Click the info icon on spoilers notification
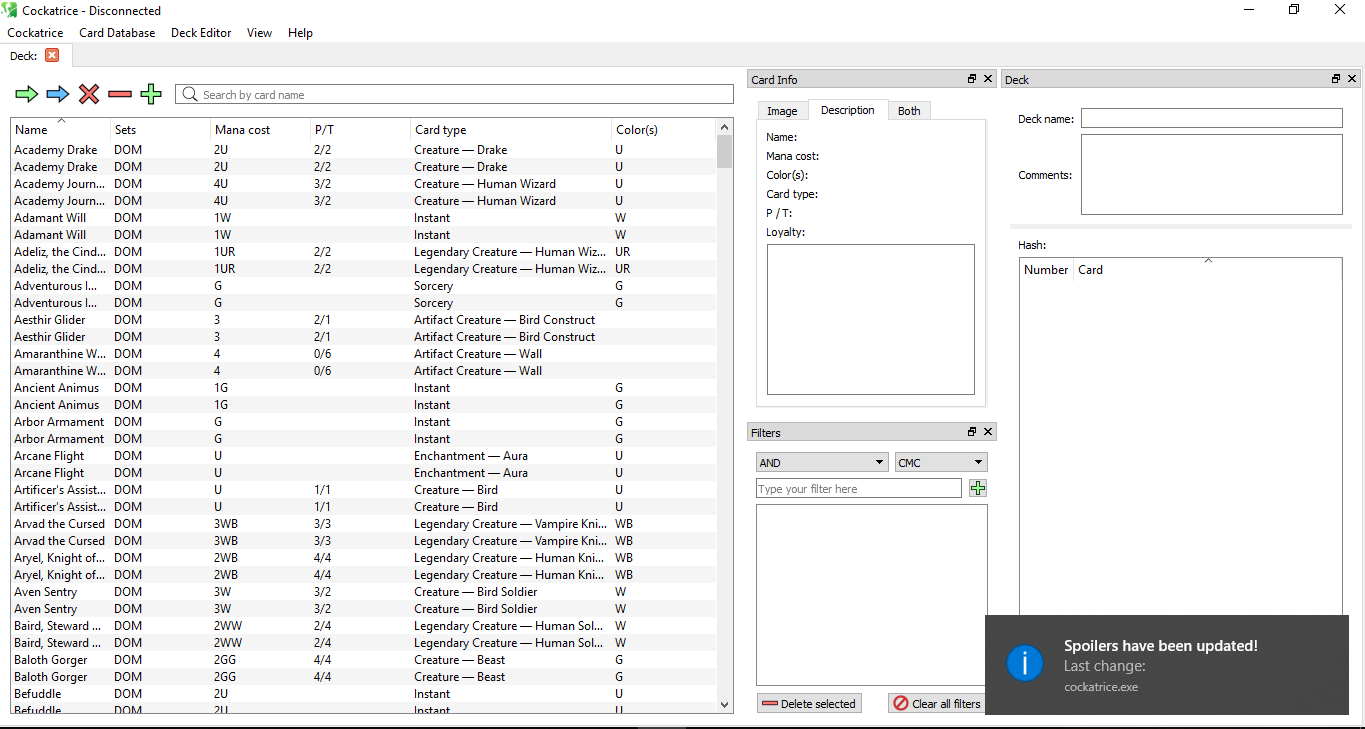The image size is (1365, 729). [x=1025, y=662]
